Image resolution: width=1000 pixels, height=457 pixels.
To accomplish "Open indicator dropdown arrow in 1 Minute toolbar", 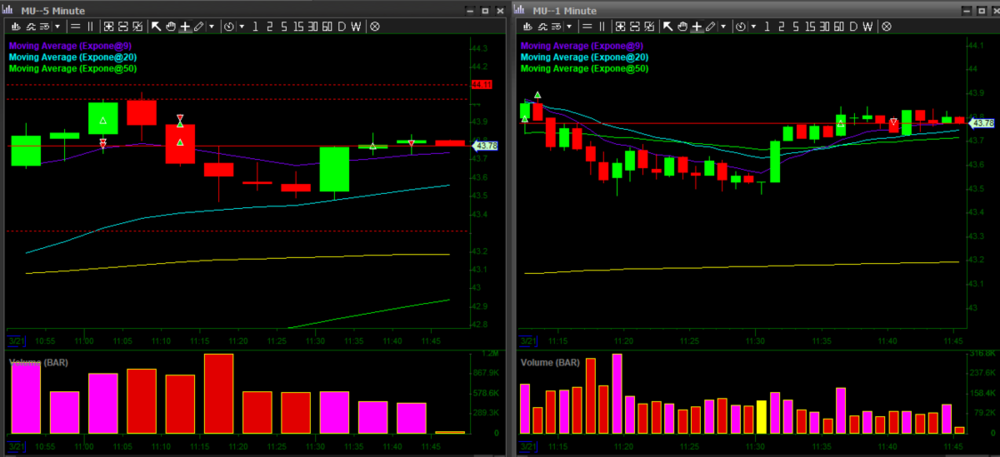I will [569, 26].
